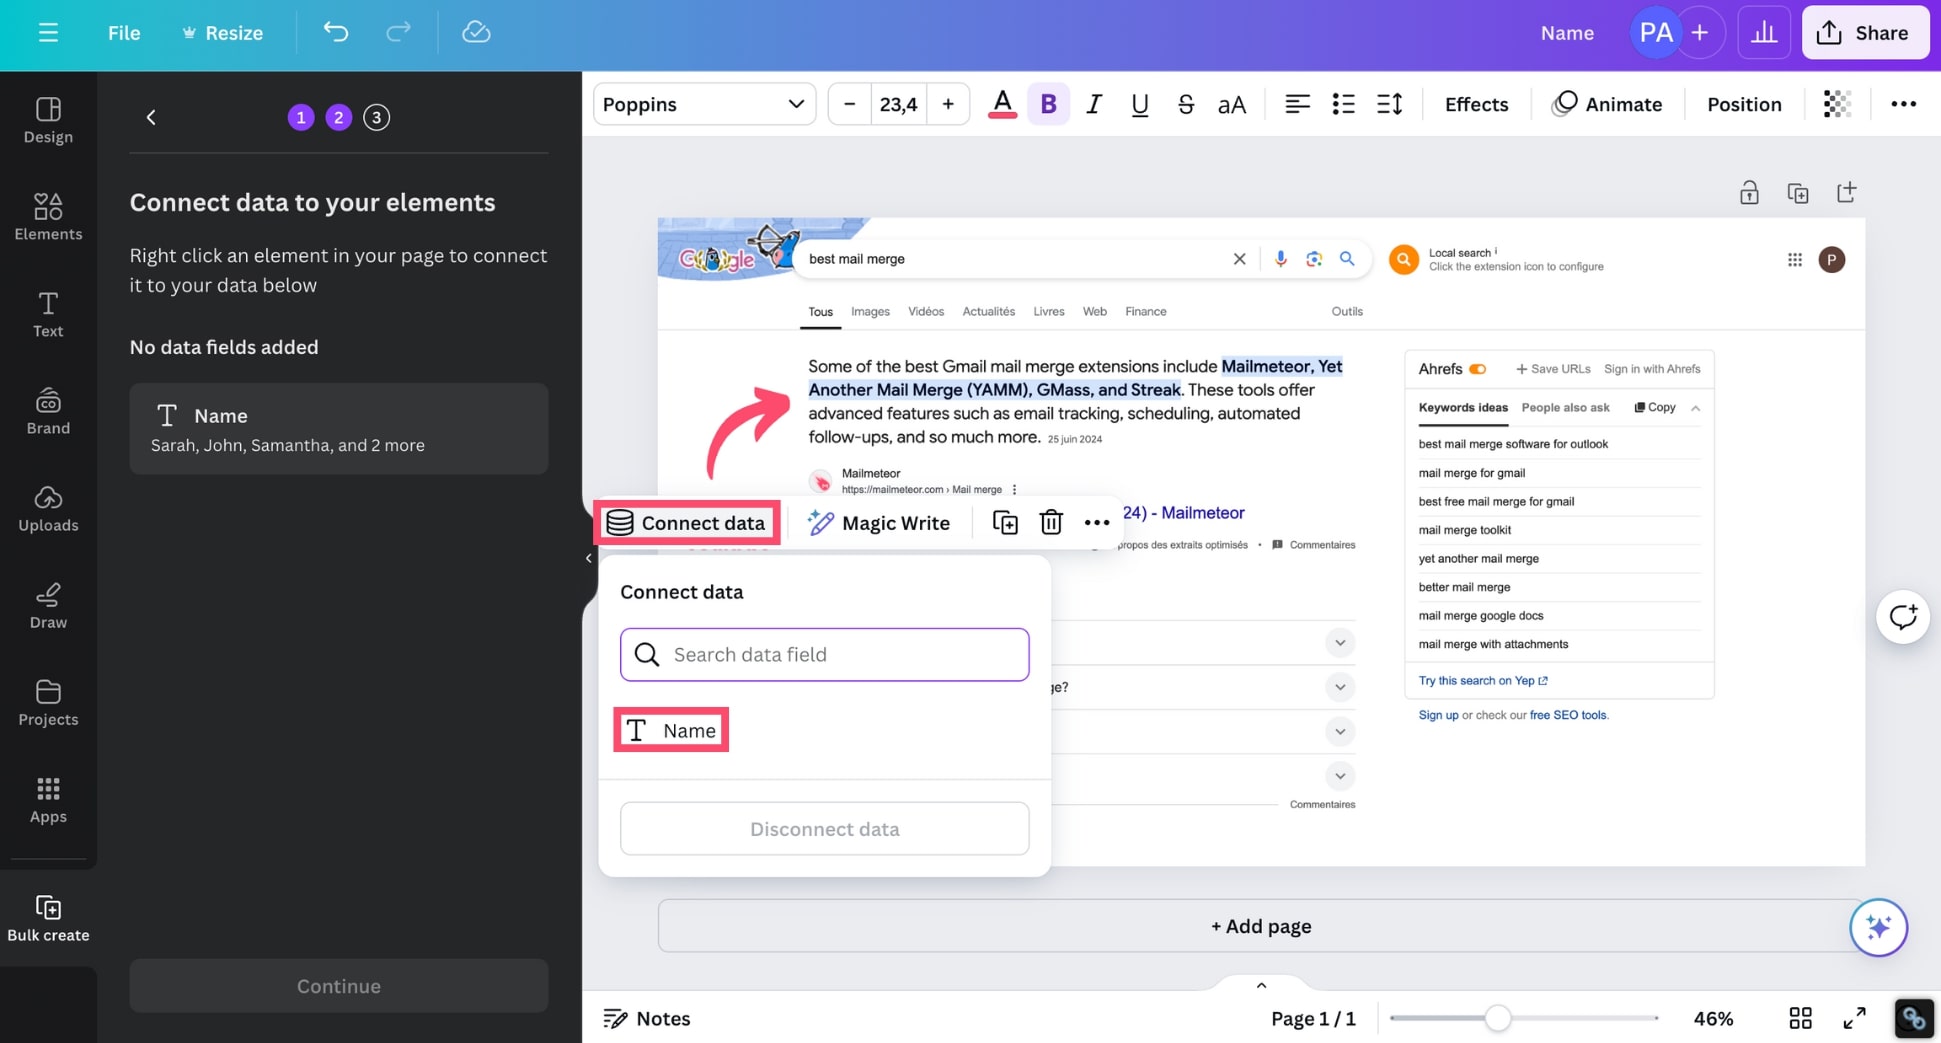Open the Brand sidebar panel
Screen dimensions: 1941x1043
pos(48,411)
